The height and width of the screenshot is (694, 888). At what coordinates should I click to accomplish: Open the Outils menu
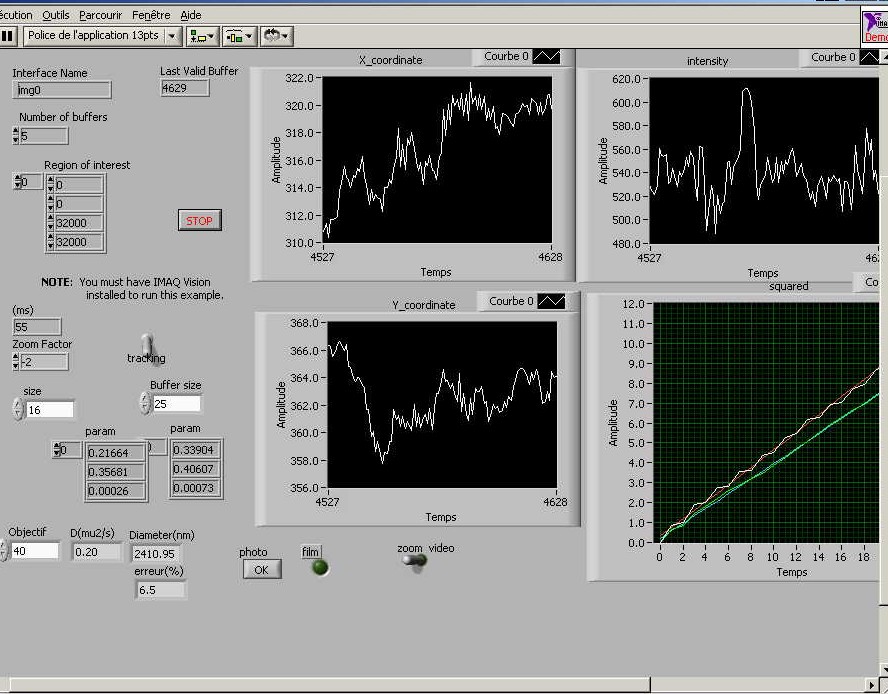(x=56, y=15)
